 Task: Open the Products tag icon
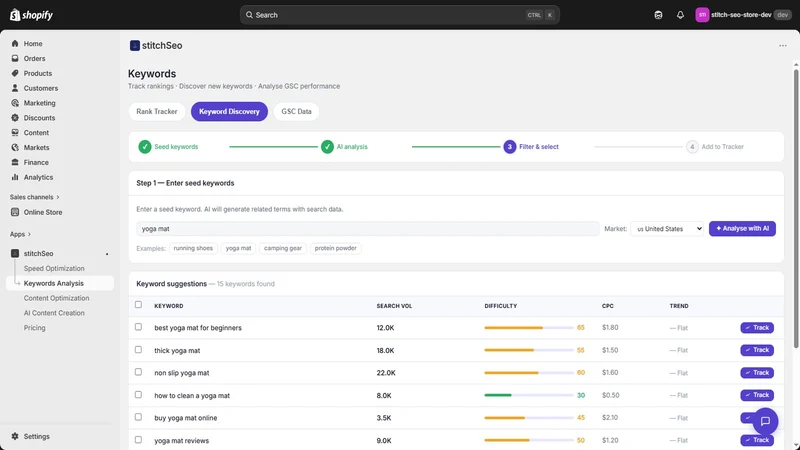click(x=15, y=73)
